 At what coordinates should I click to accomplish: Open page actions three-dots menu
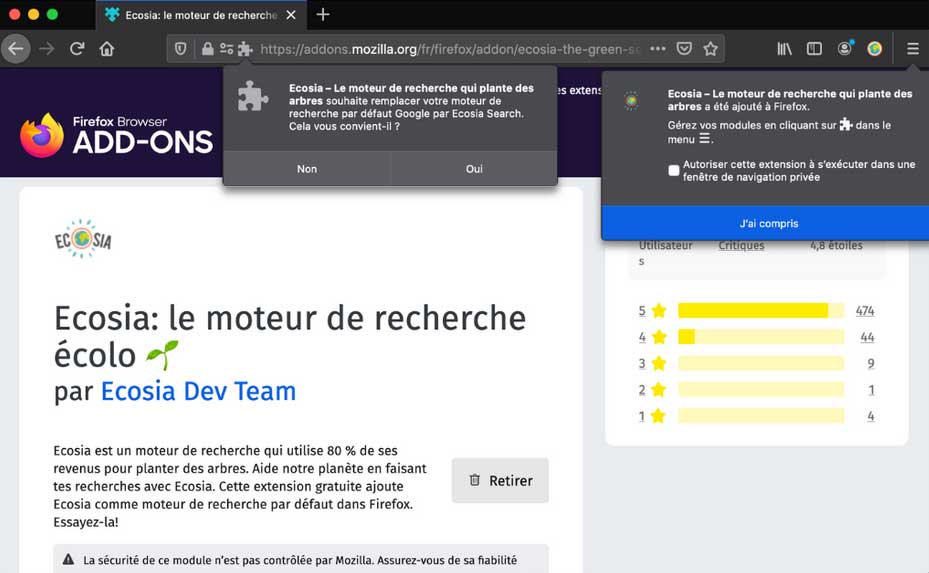[658, 49]
